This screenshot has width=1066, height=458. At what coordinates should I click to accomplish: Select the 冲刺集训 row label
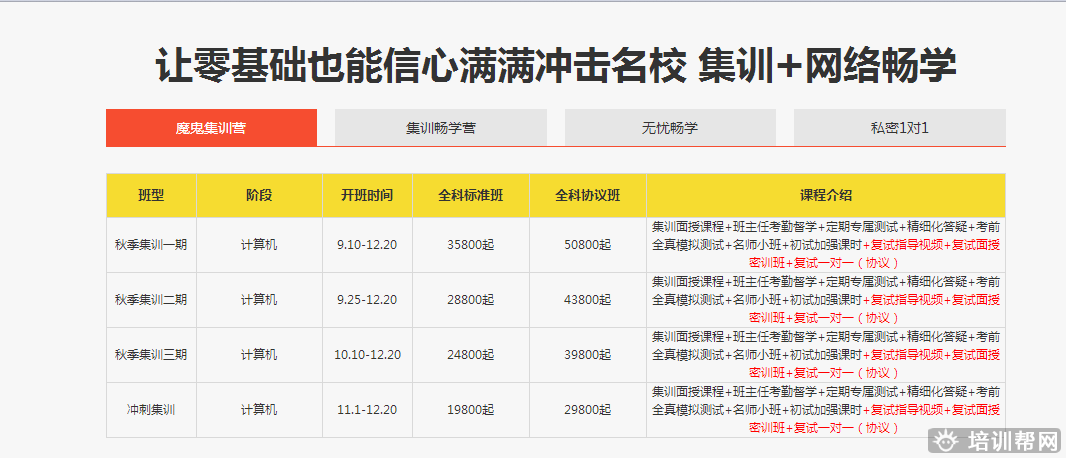tap(151, 410)
